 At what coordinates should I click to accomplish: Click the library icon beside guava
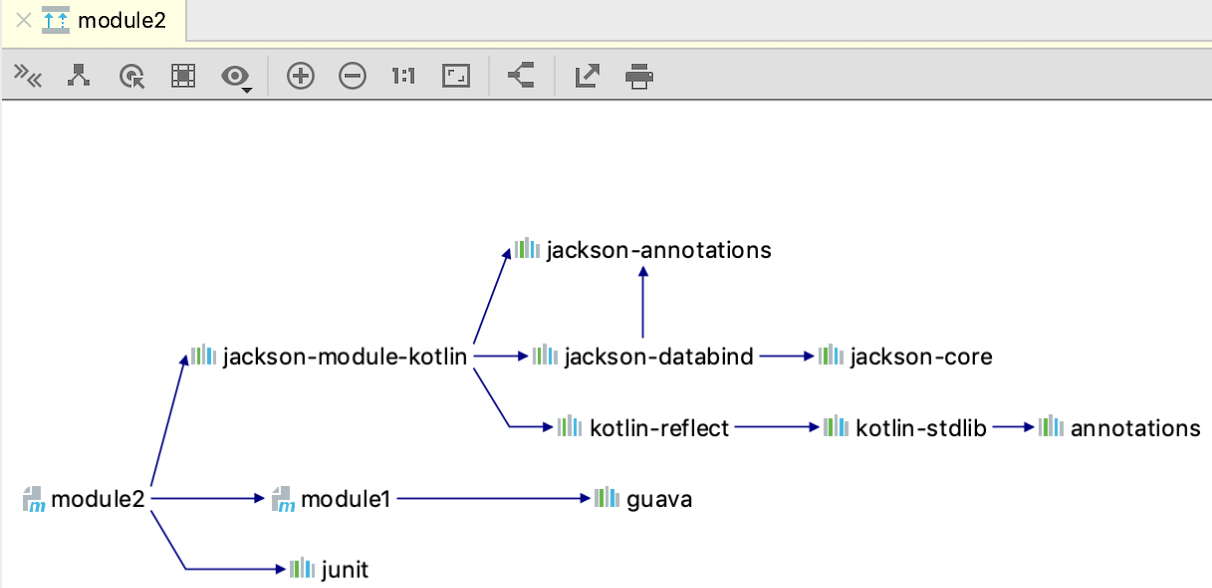click(607, 497)
